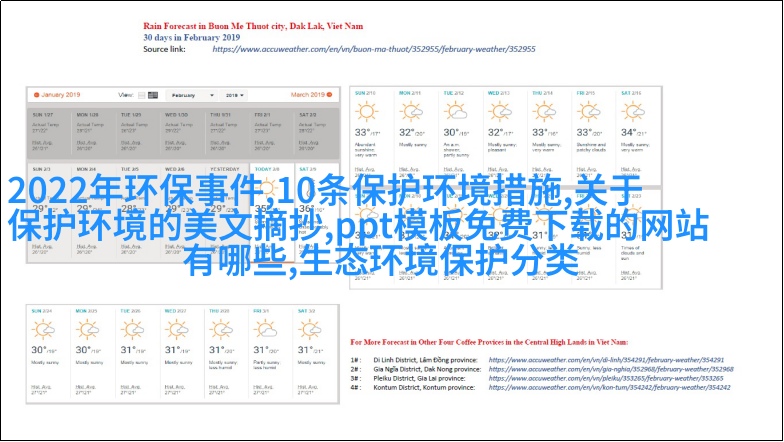Open the Di Linh february-weather link
The height and width of the screenshot is (442, 784).
[x=606, y=360]
